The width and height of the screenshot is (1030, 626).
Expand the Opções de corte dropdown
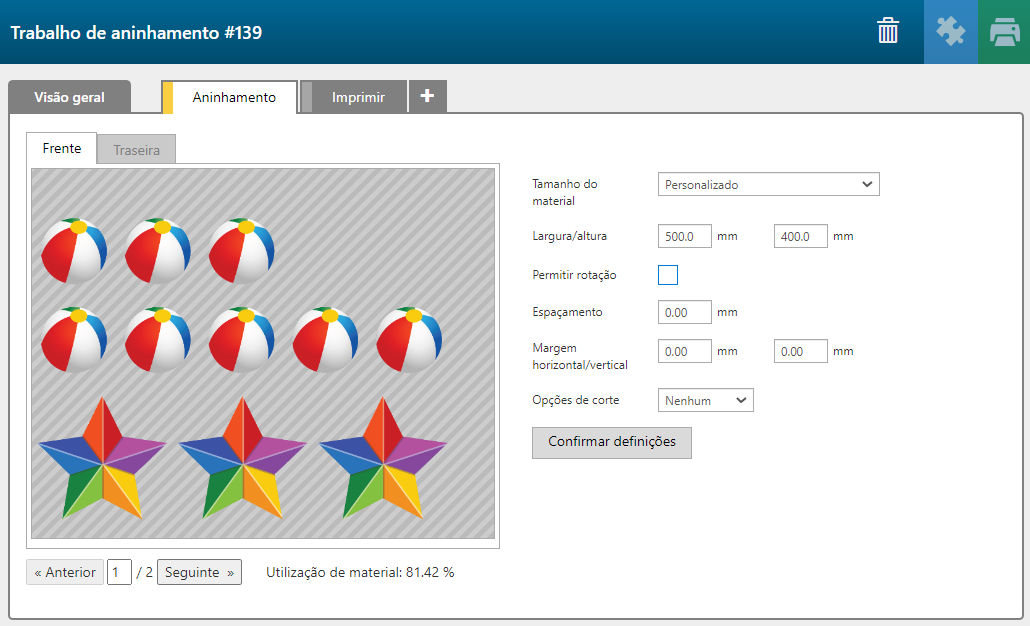point(706,400)
